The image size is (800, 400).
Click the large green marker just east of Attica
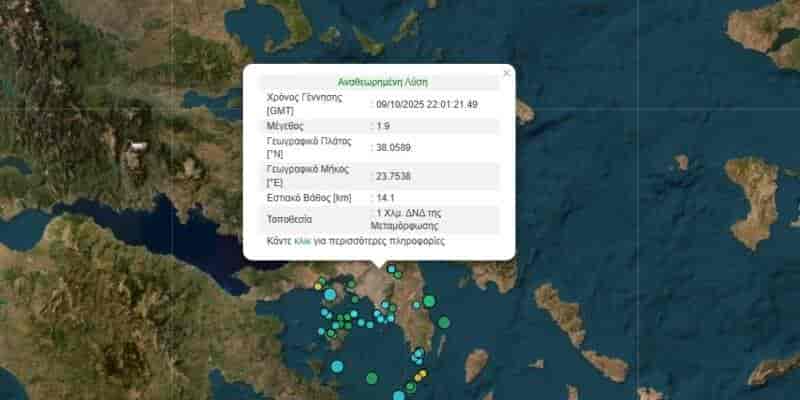point(429,301)
